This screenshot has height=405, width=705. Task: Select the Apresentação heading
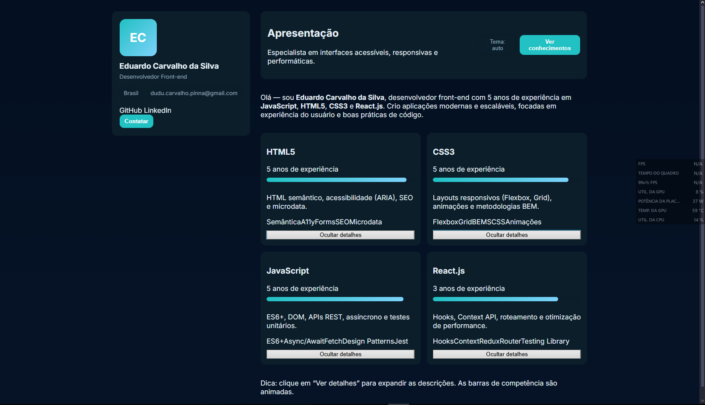point(303,33)
